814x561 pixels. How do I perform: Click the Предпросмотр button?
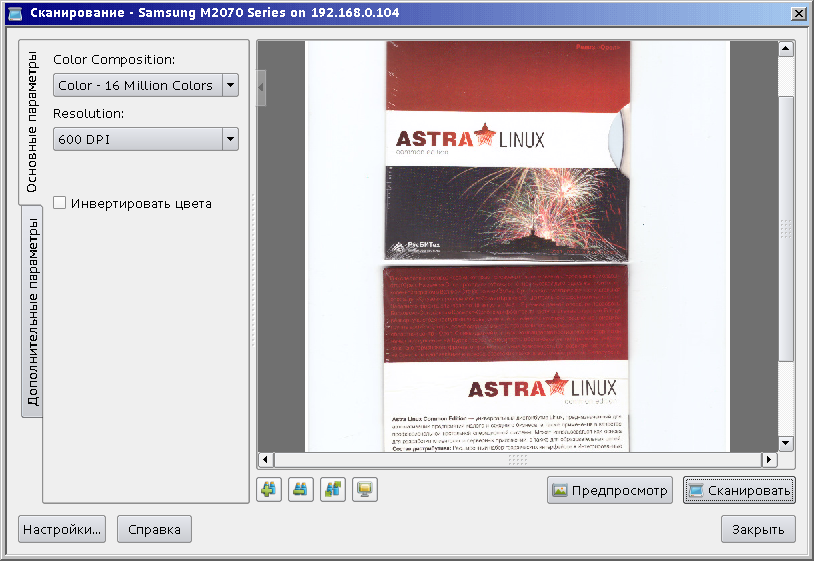point(609,490)
